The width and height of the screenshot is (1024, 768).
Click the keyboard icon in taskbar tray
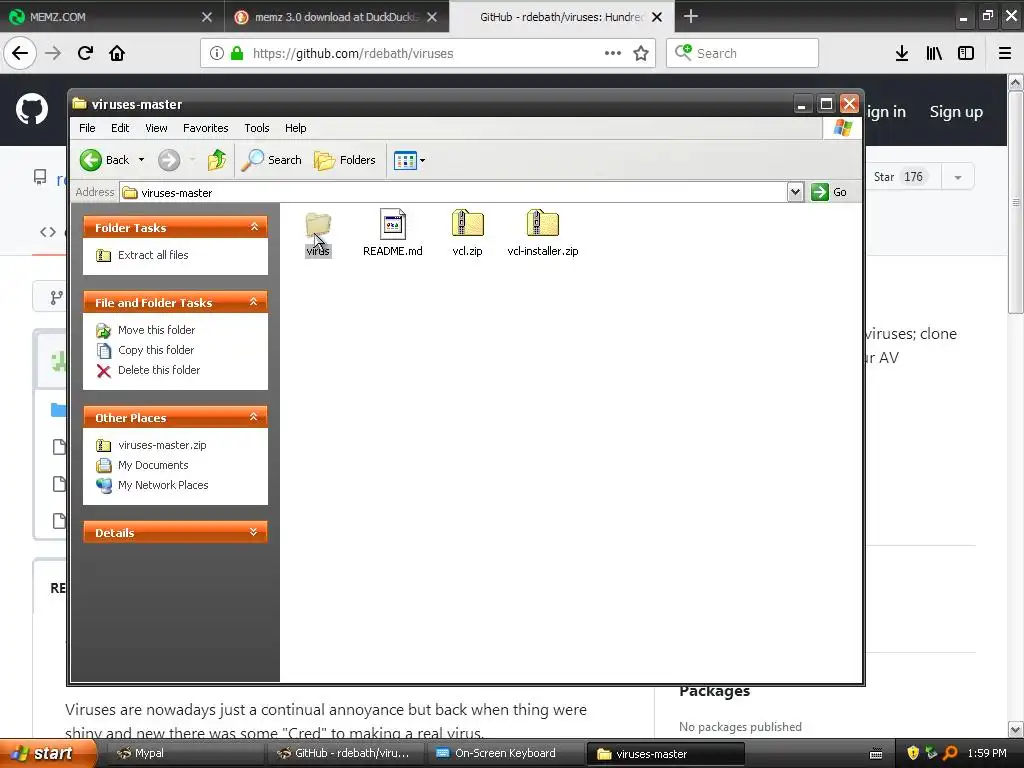coord(876,754)
